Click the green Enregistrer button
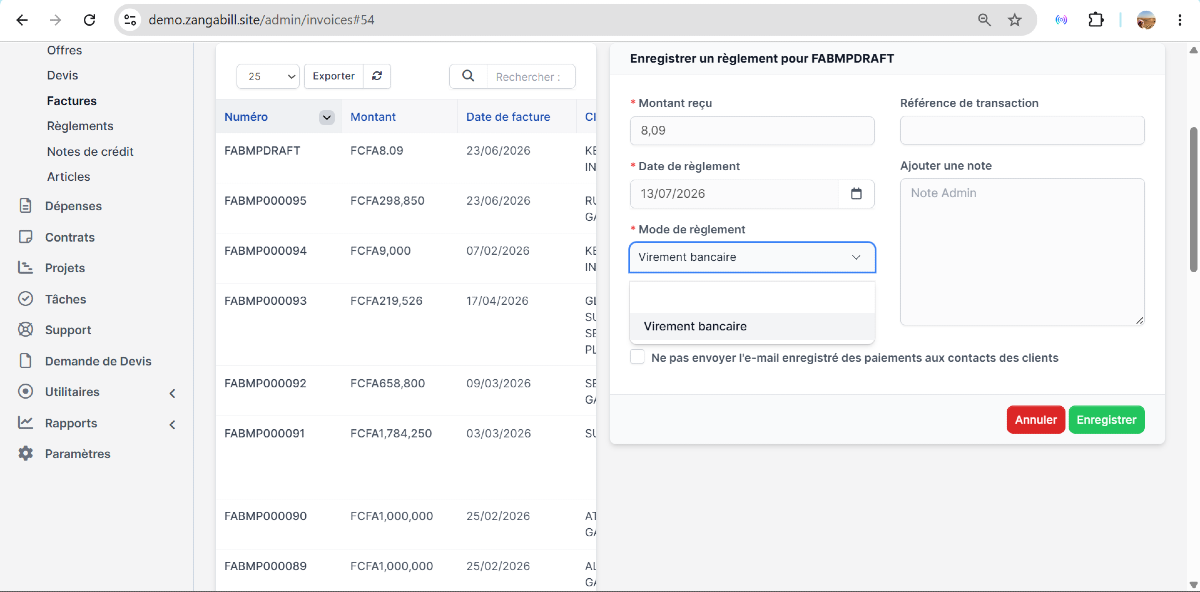Screen dimensions: 1200x592 tap(1107, 420)
